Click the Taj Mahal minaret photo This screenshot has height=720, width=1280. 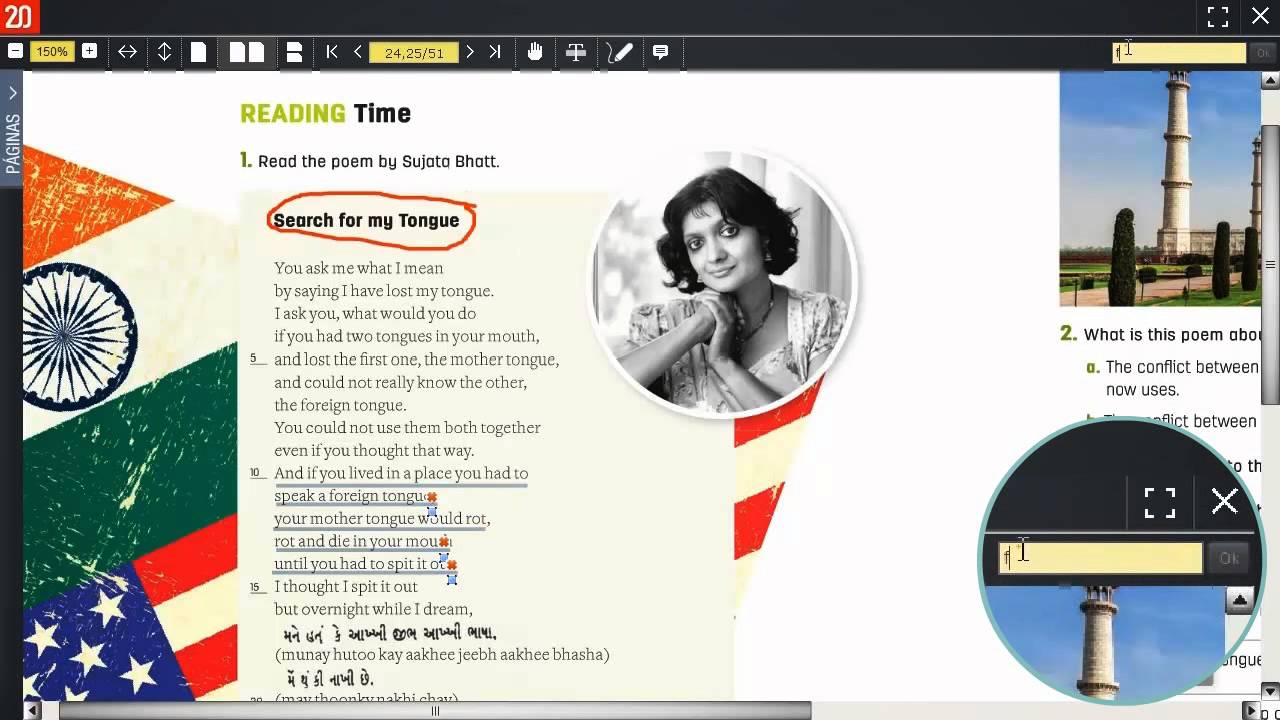tap(1160, 188)
